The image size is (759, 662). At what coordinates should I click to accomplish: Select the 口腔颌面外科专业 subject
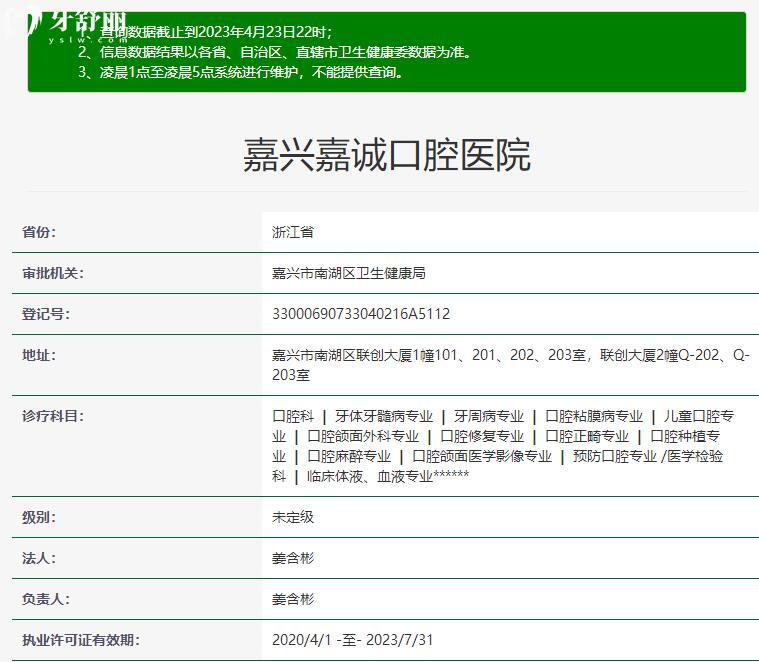pyautogui.click(x=363, y=436)
